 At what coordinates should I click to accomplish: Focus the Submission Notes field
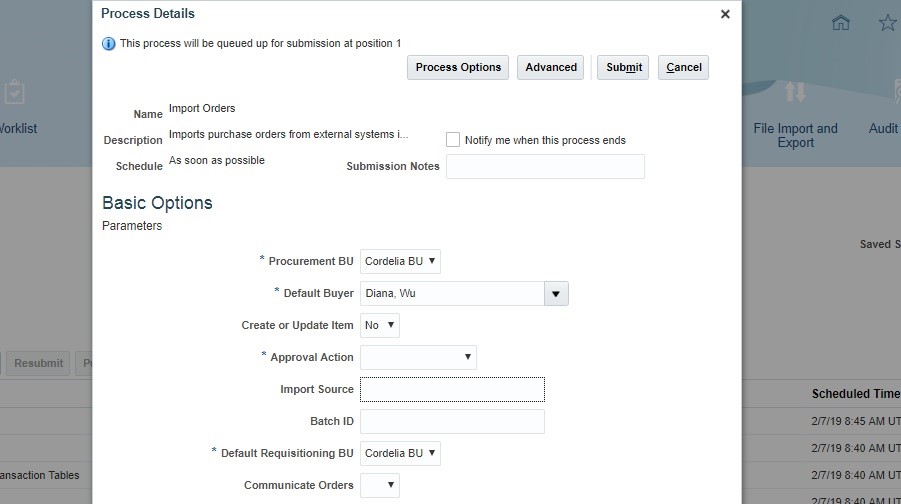pos(545,167)
